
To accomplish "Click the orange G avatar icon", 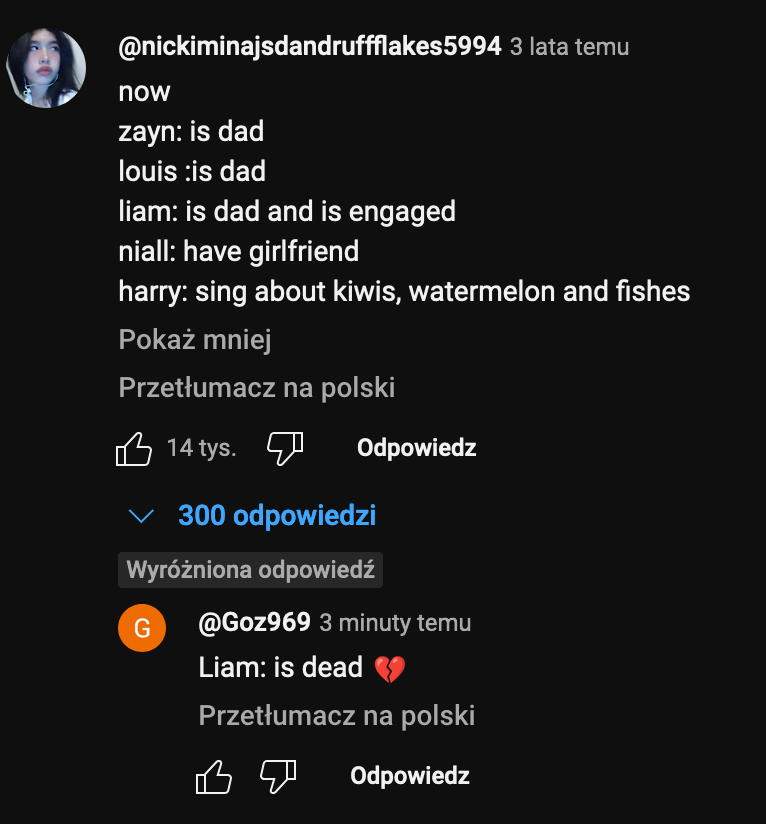I will (142, 629).
